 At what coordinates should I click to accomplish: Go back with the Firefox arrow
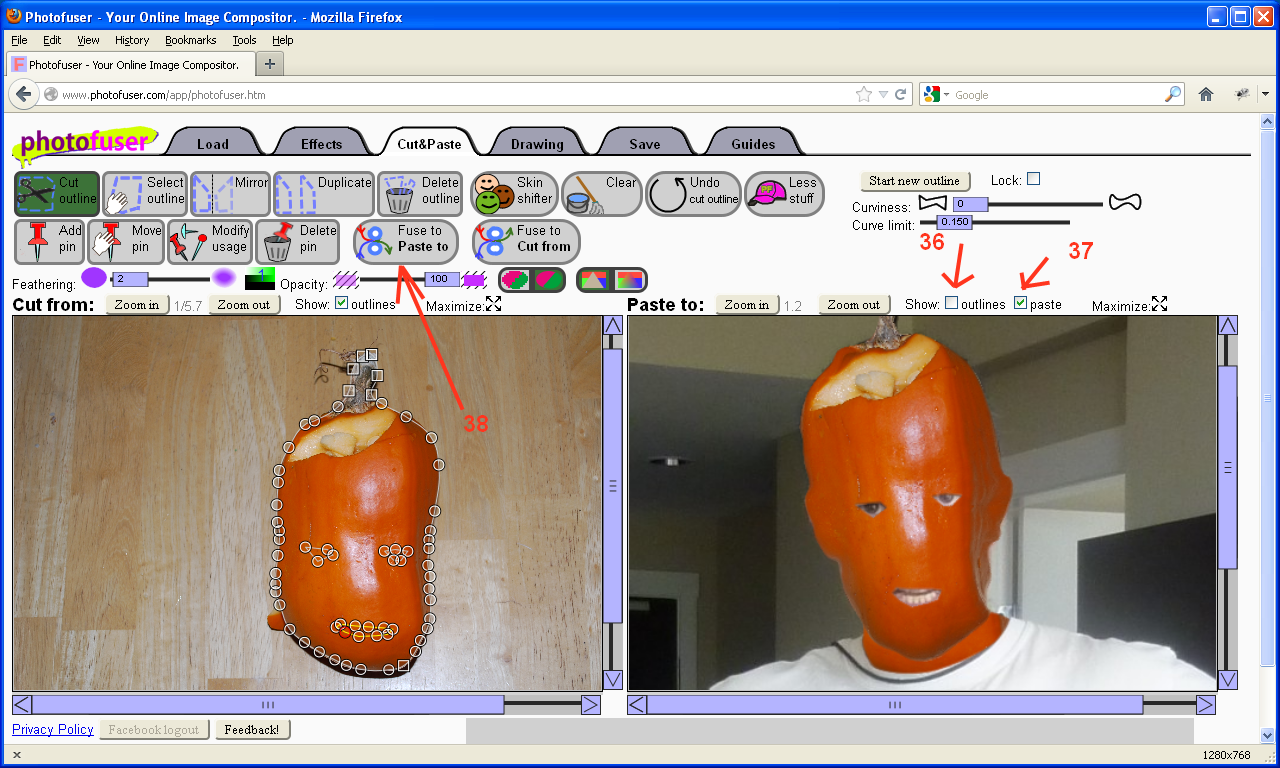click(x=24, y=94)
